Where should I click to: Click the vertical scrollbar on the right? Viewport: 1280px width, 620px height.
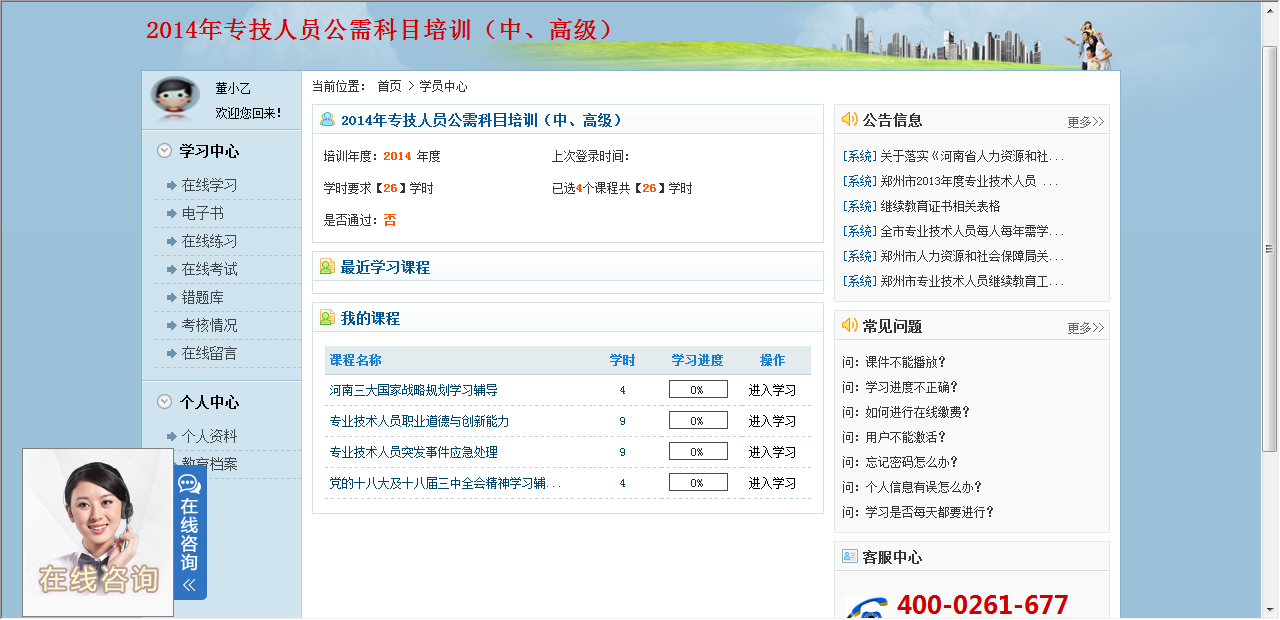click(x=1270, y=250)
